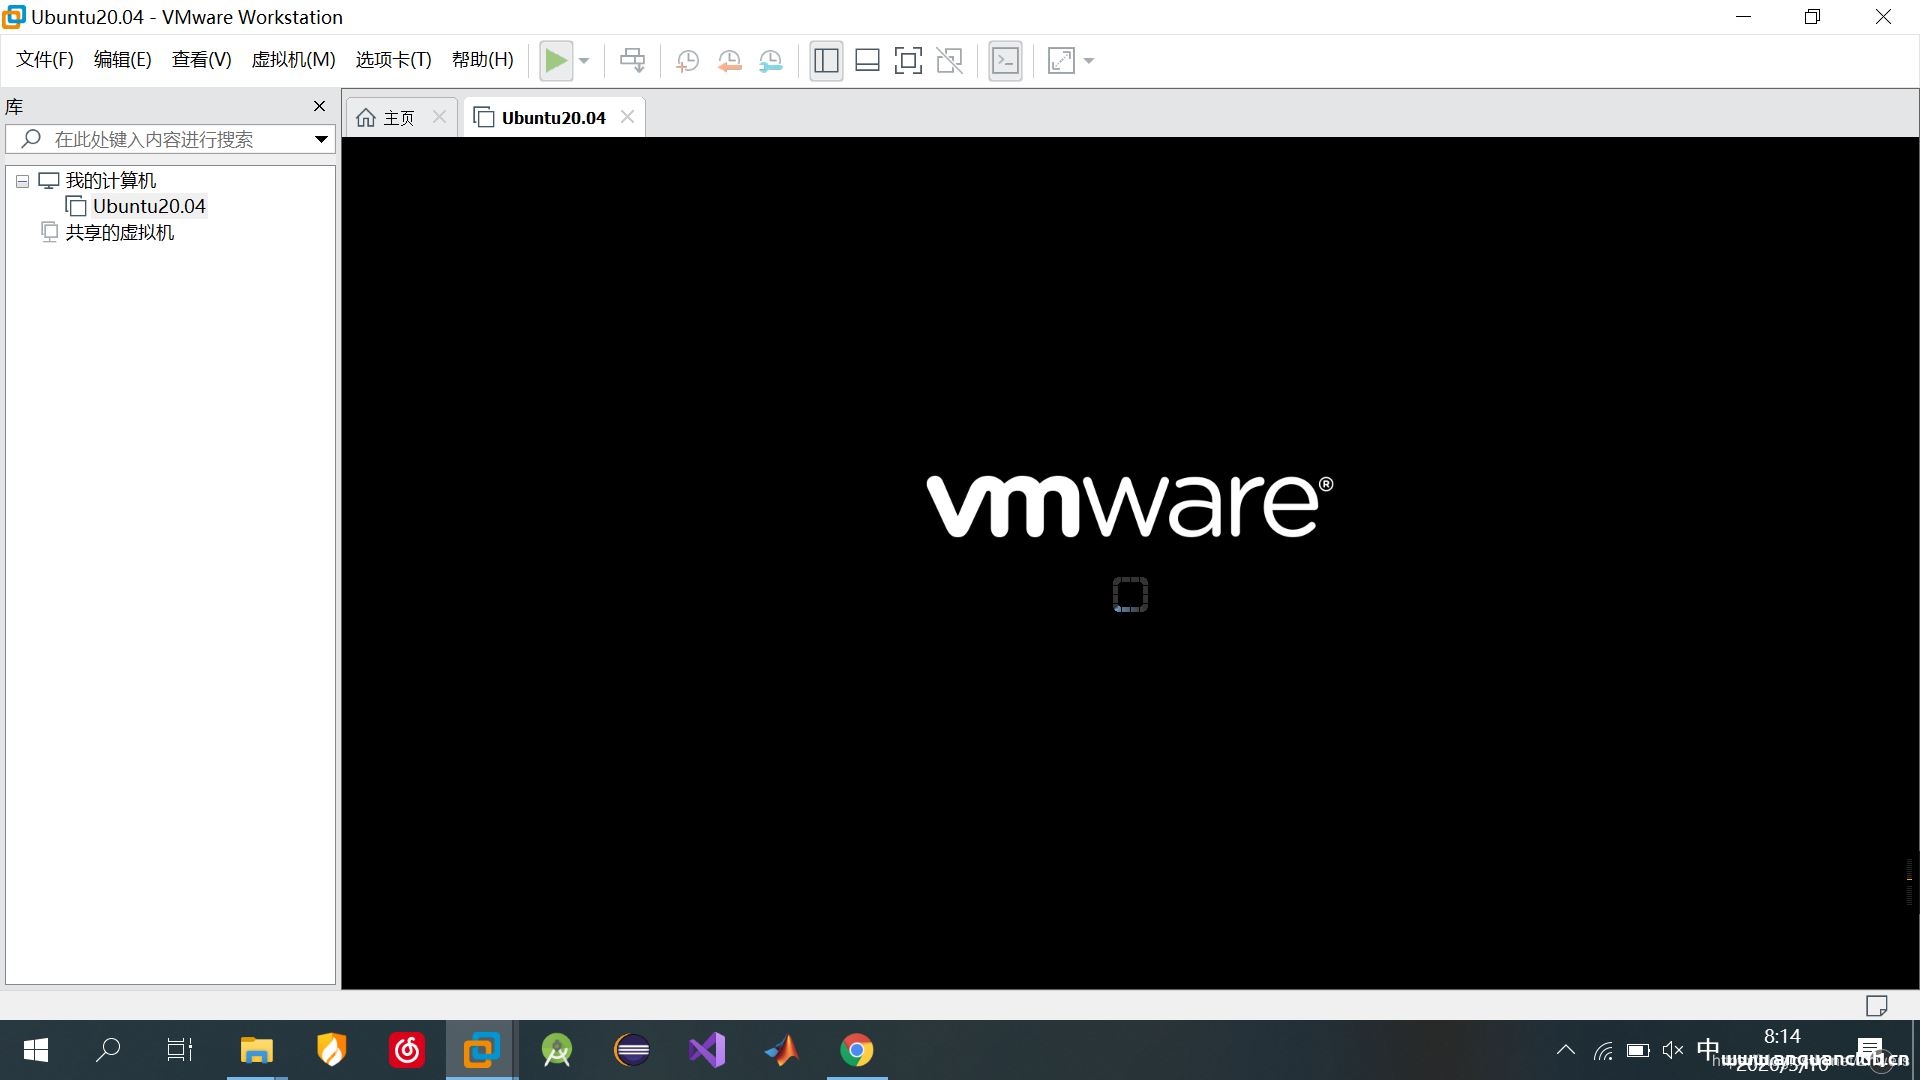Open the 帮助(H) menu

click(482, 59)
